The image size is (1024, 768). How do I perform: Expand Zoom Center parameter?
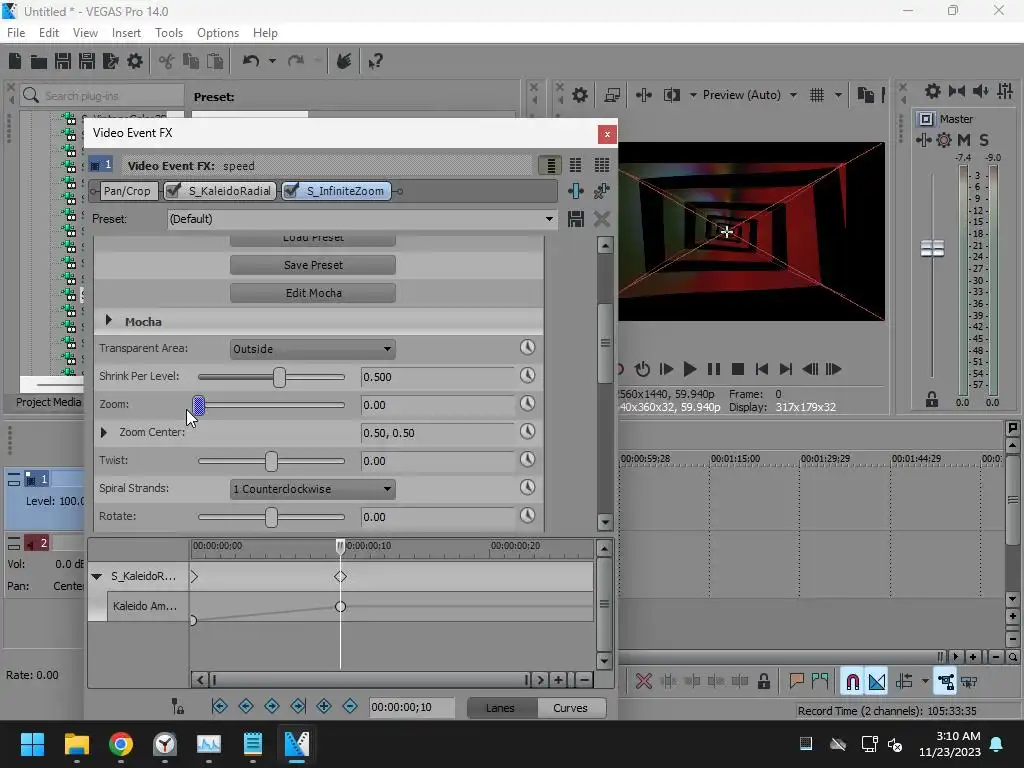click(x=103, y=432)
